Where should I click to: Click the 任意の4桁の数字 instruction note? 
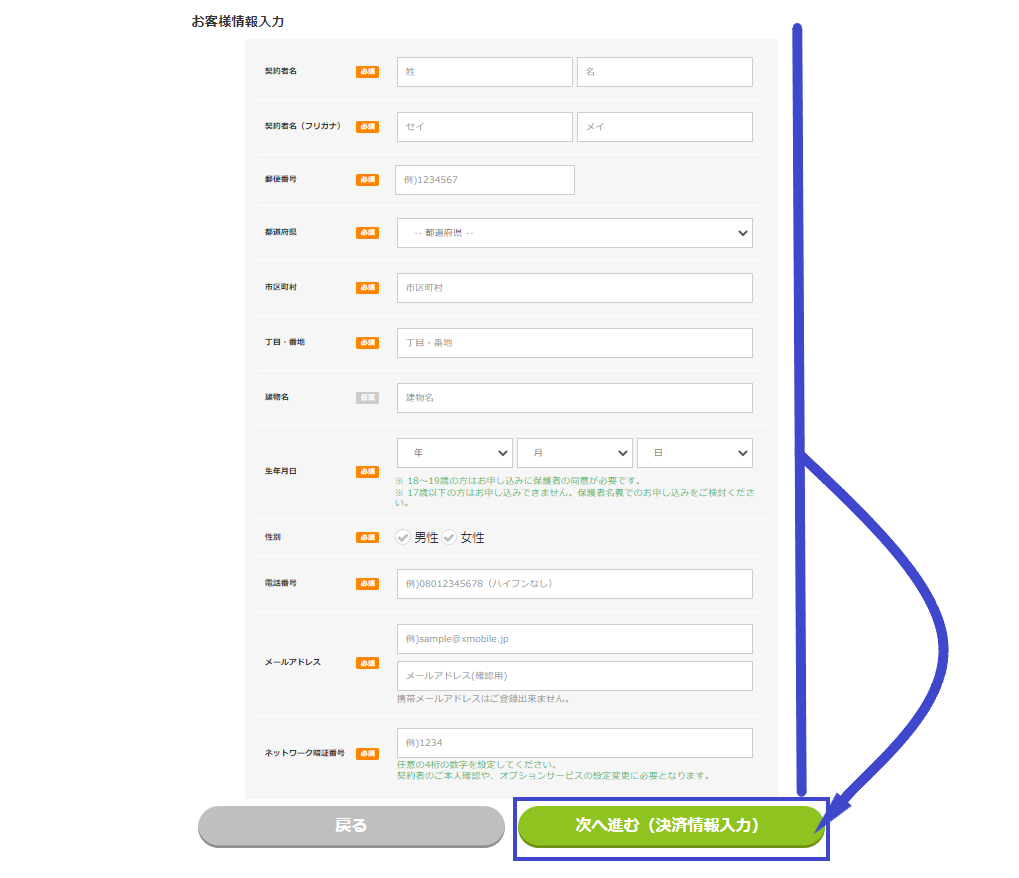point(476,765)
